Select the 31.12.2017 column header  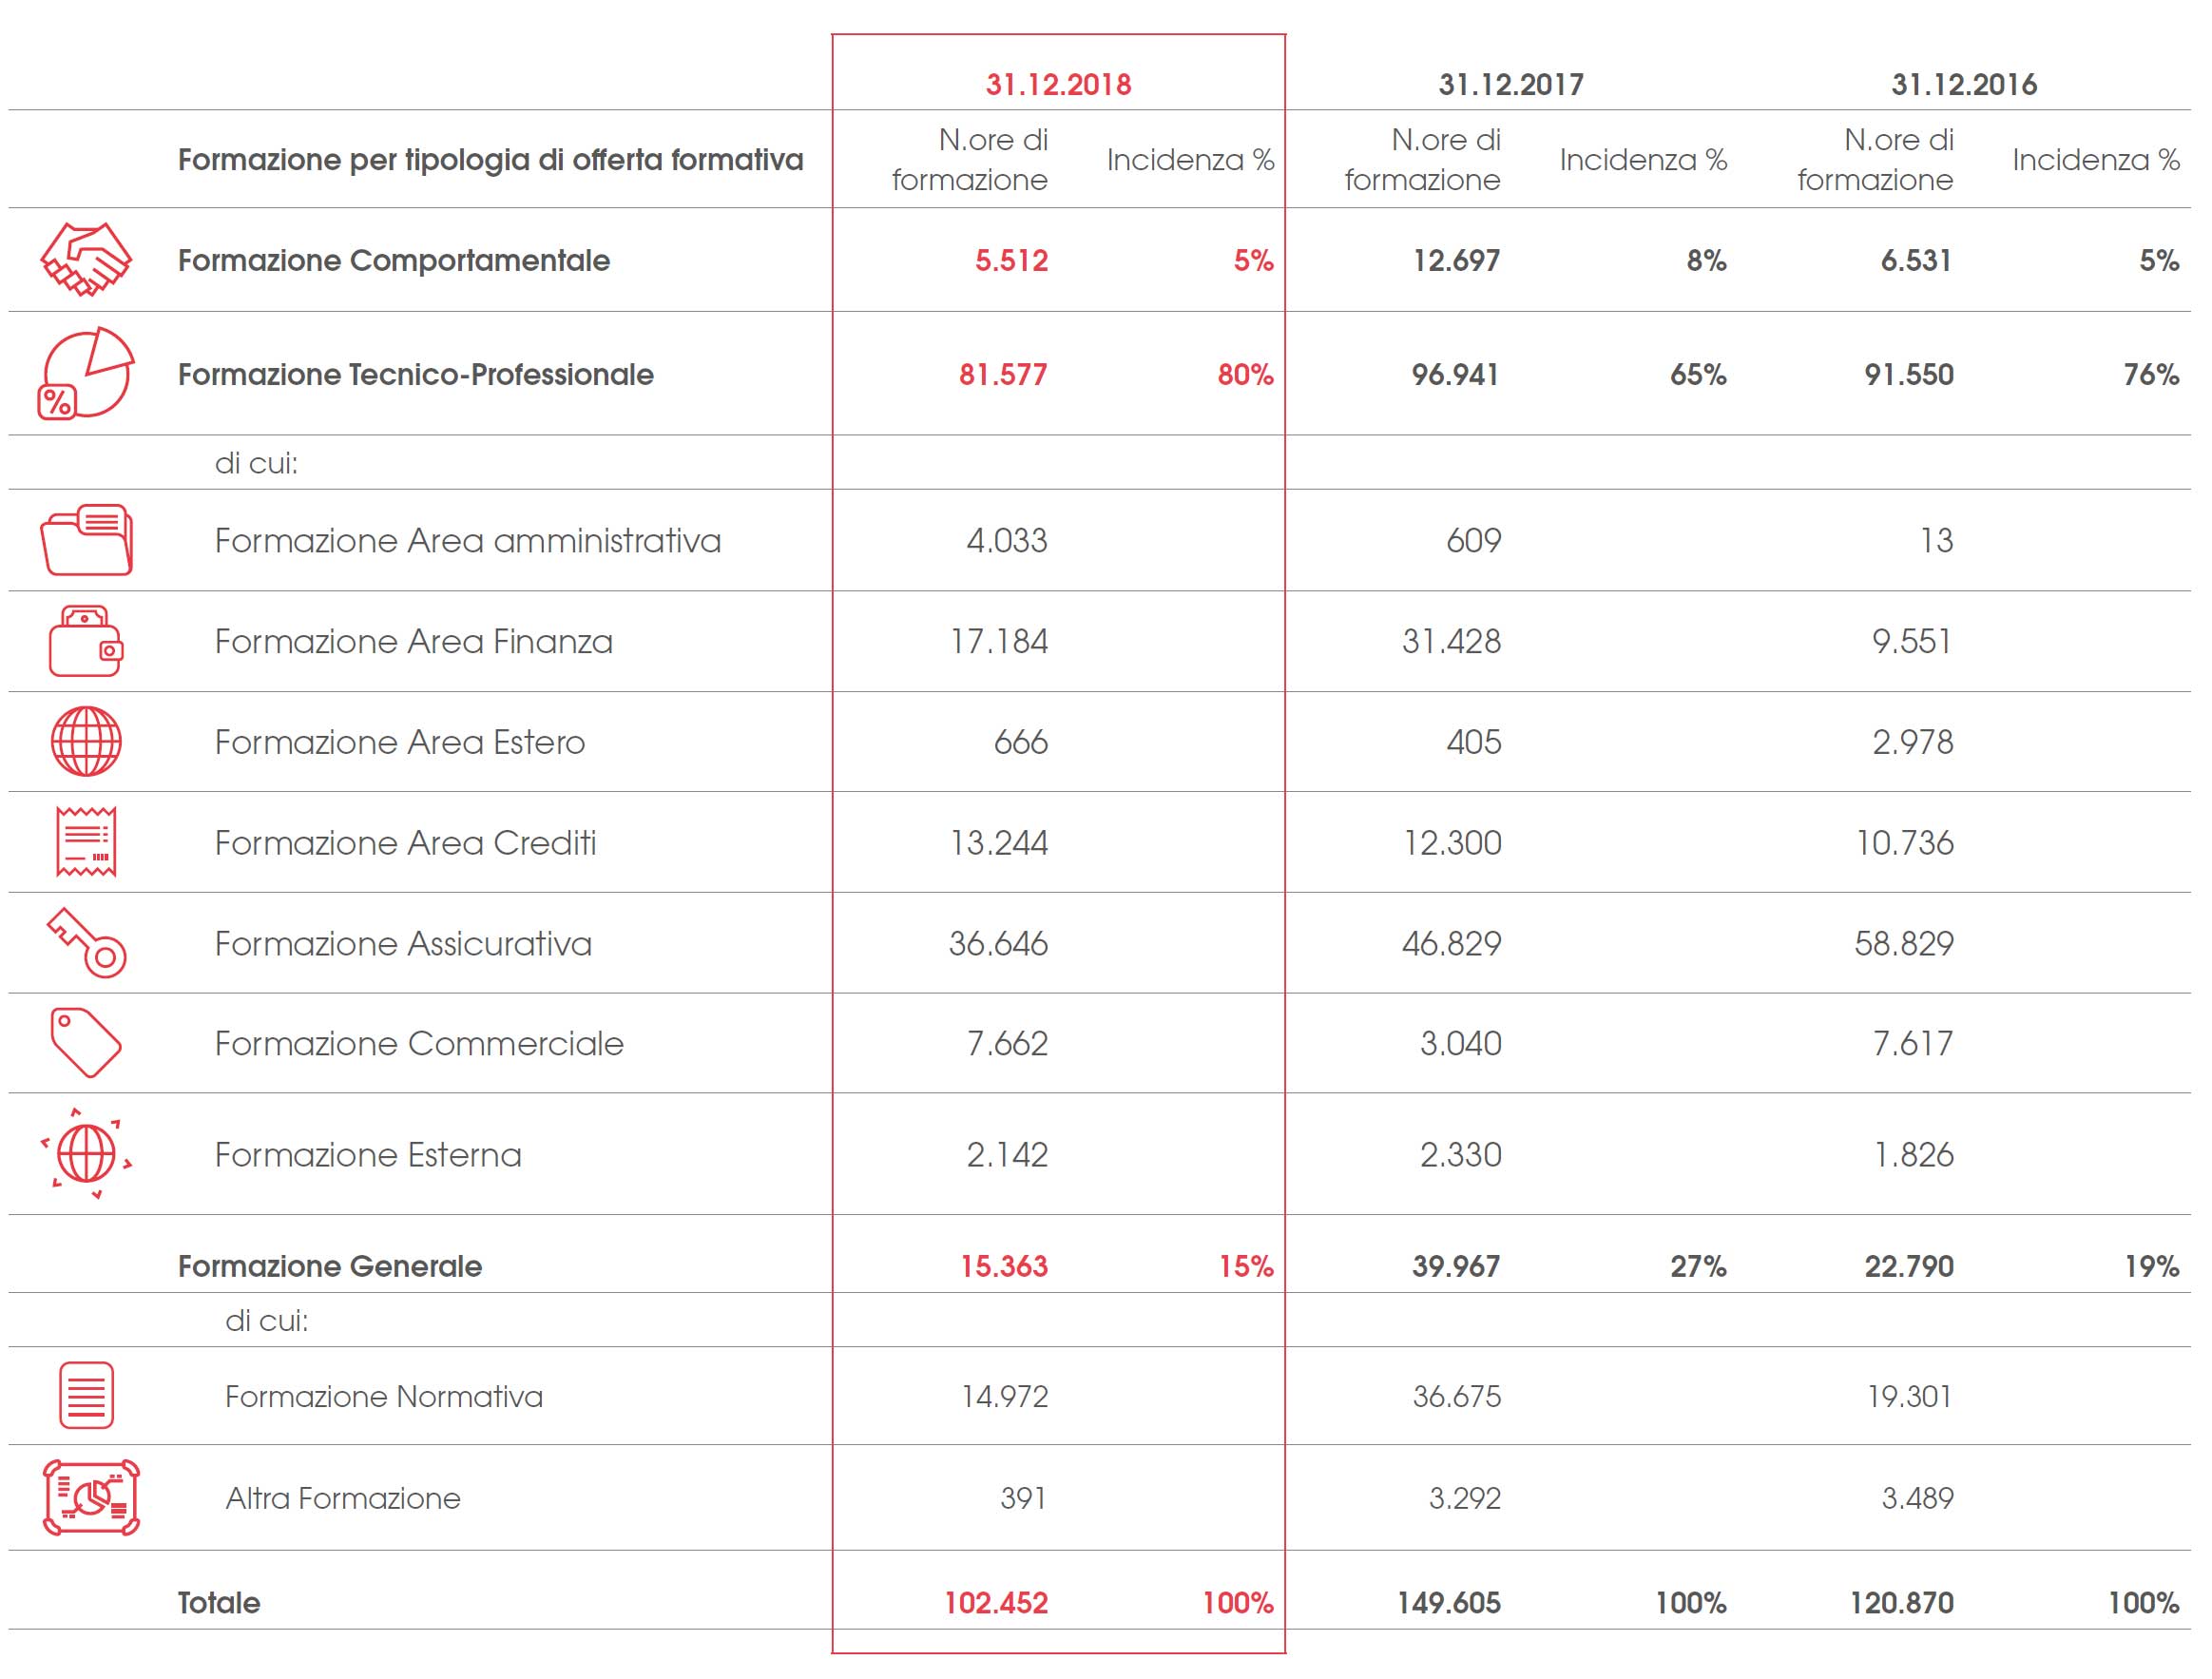pyautogui.click(x=1511, y=84)
